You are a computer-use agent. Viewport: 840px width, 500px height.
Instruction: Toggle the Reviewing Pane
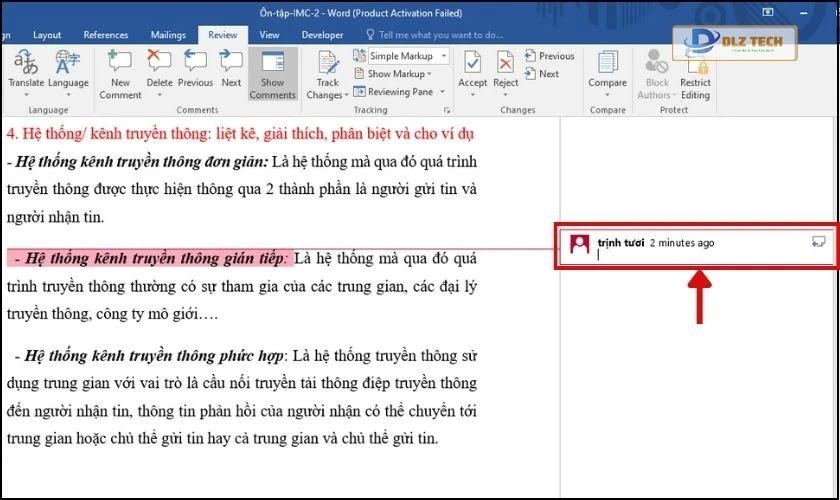click(400, 92)
